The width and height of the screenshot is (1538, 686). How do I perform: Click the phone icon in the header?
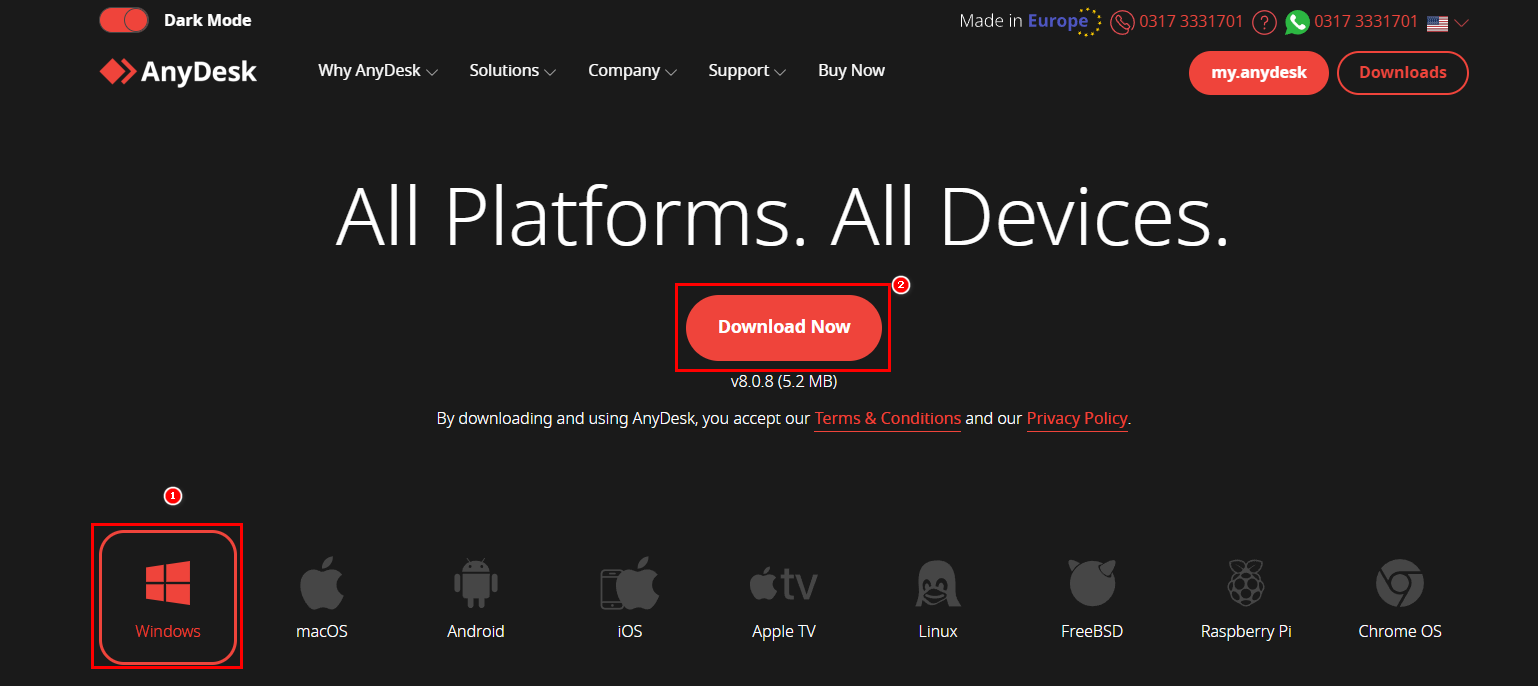tap(1122, 22)
